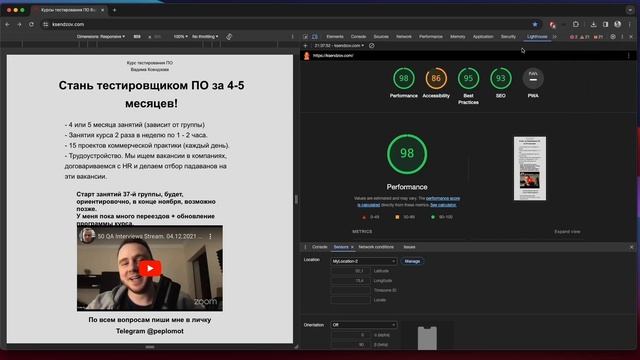The width and height of the screenshot is (640, 360).
Task: Close the bottom DevTools drawer
Action: pos(631,247)
